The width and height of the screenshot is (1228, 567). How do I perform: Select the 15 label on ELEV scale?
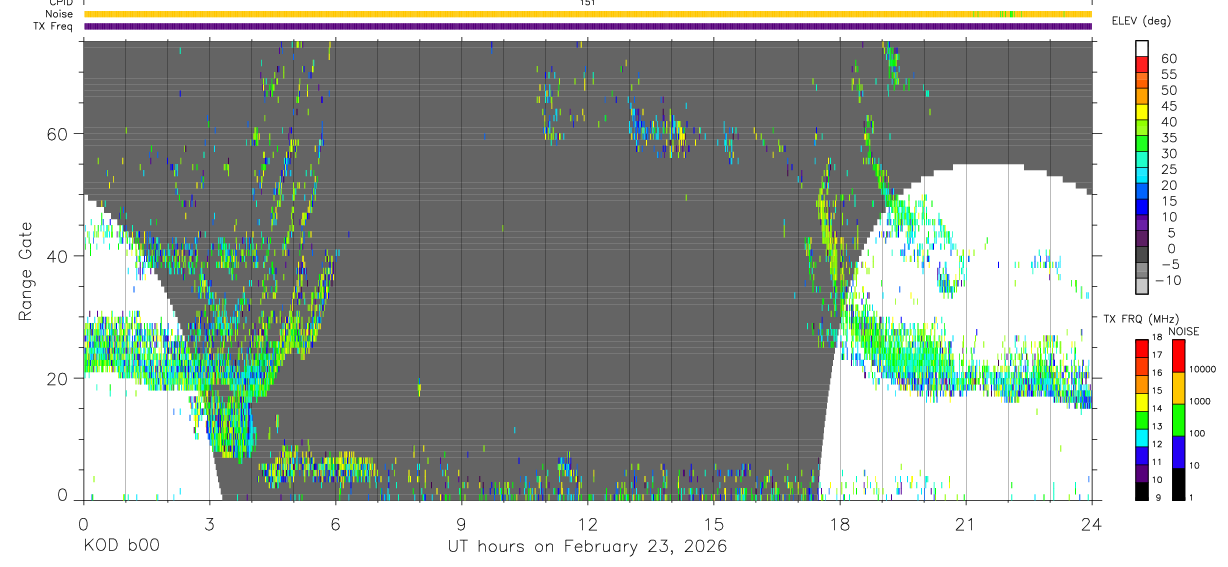tap(1170, 201)
